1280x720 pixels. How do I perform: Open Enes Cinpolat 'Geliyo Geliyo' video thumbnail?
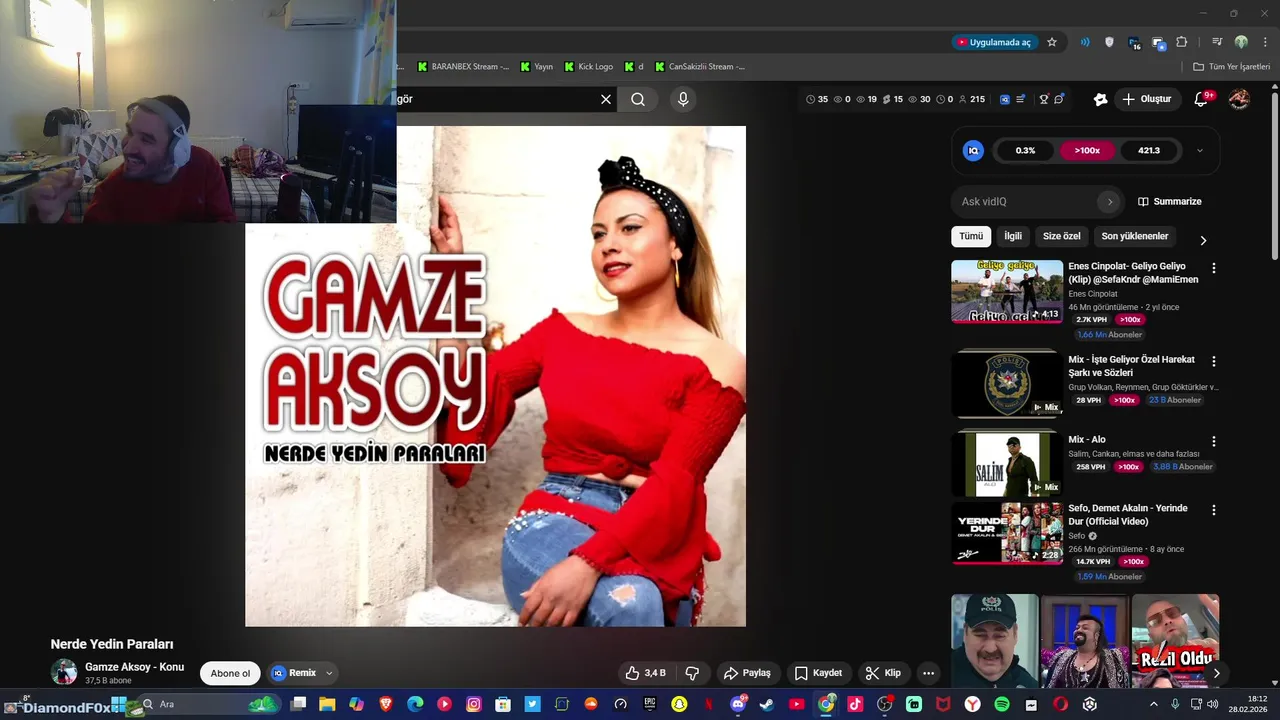(x=1007, y=291)
